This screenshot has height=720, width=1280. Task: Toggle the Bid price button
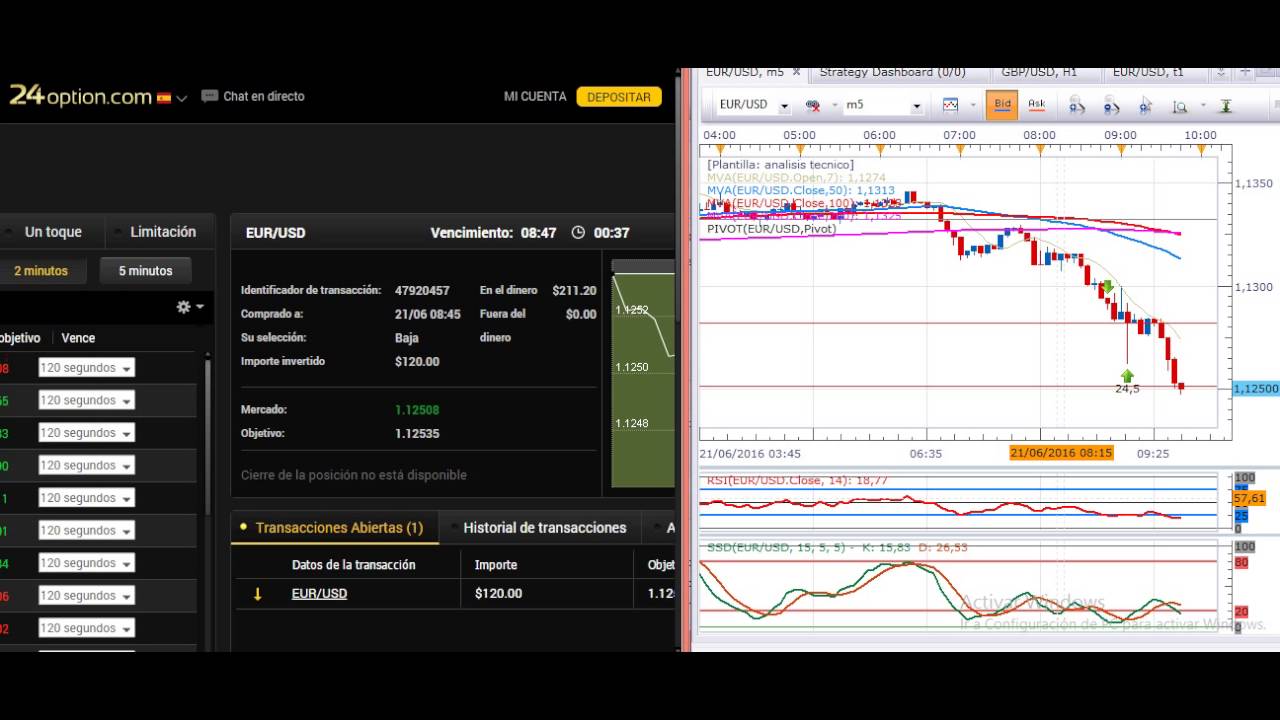click(1002, 104)
